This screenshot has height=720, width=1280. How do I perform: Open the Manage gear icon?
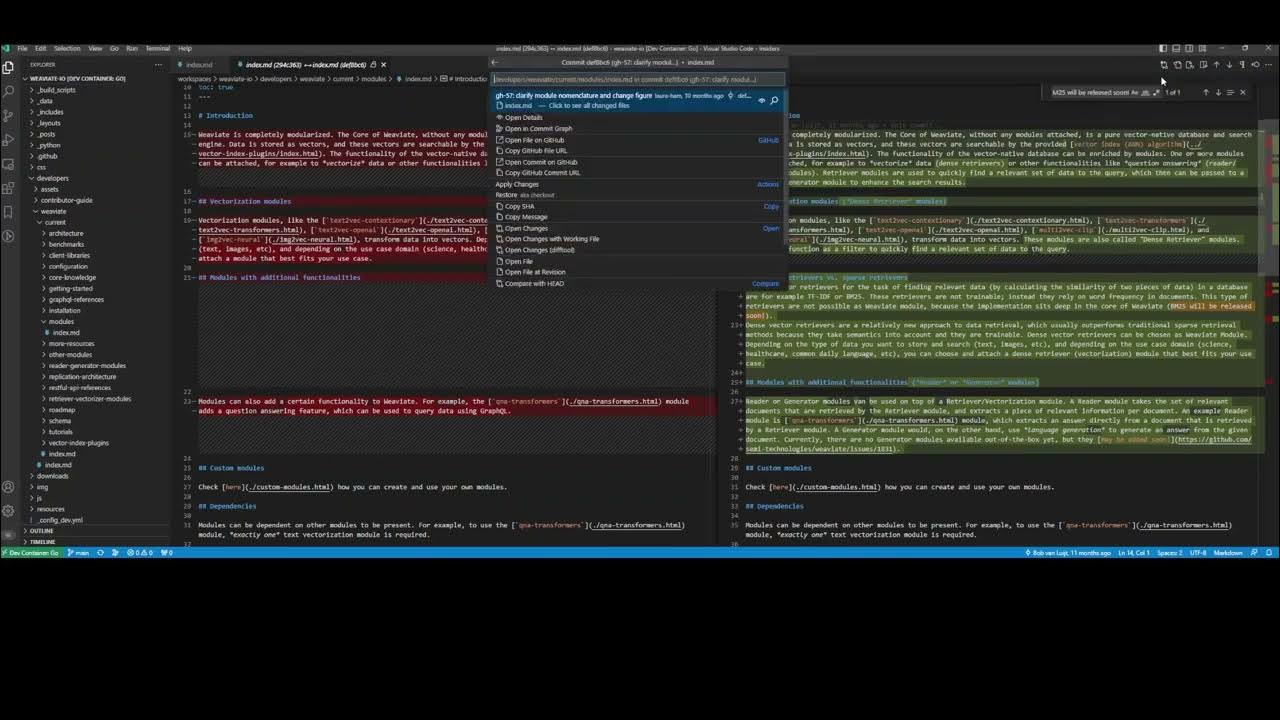click(x=8, y=511)
